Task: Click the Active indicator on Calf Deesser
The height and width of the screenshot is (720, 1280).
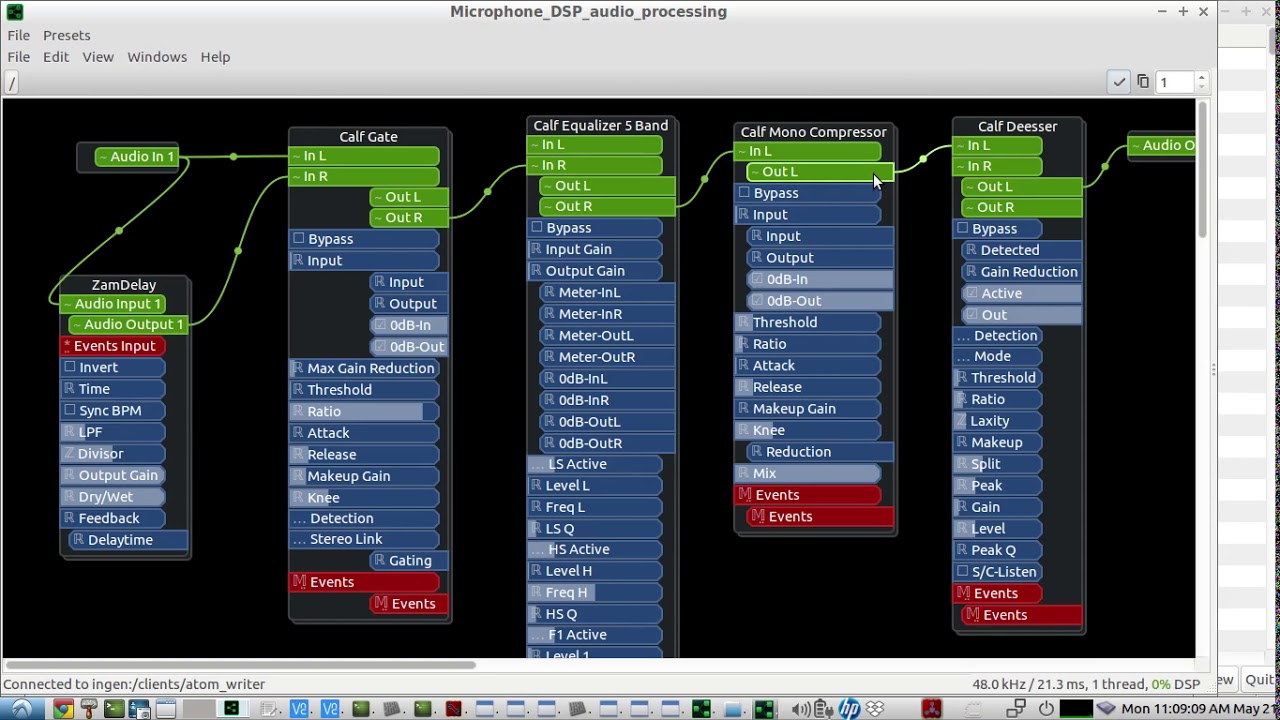Action: [1022, 293]
